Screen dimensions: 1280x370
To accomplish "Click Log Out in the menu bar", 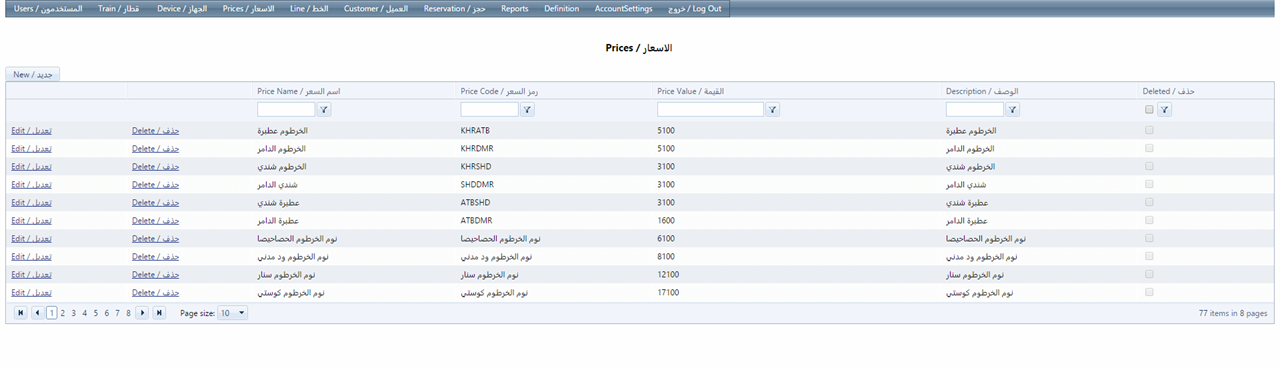I will tap(694, 8).
